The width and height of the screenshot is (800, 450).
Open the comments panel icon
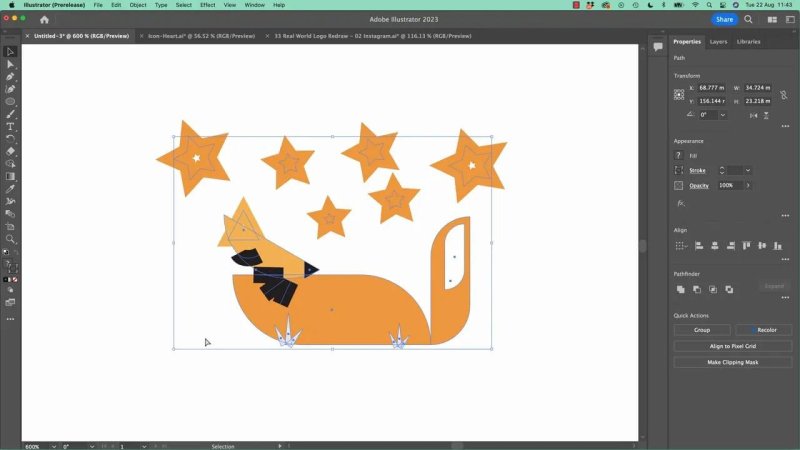(658, 47)
